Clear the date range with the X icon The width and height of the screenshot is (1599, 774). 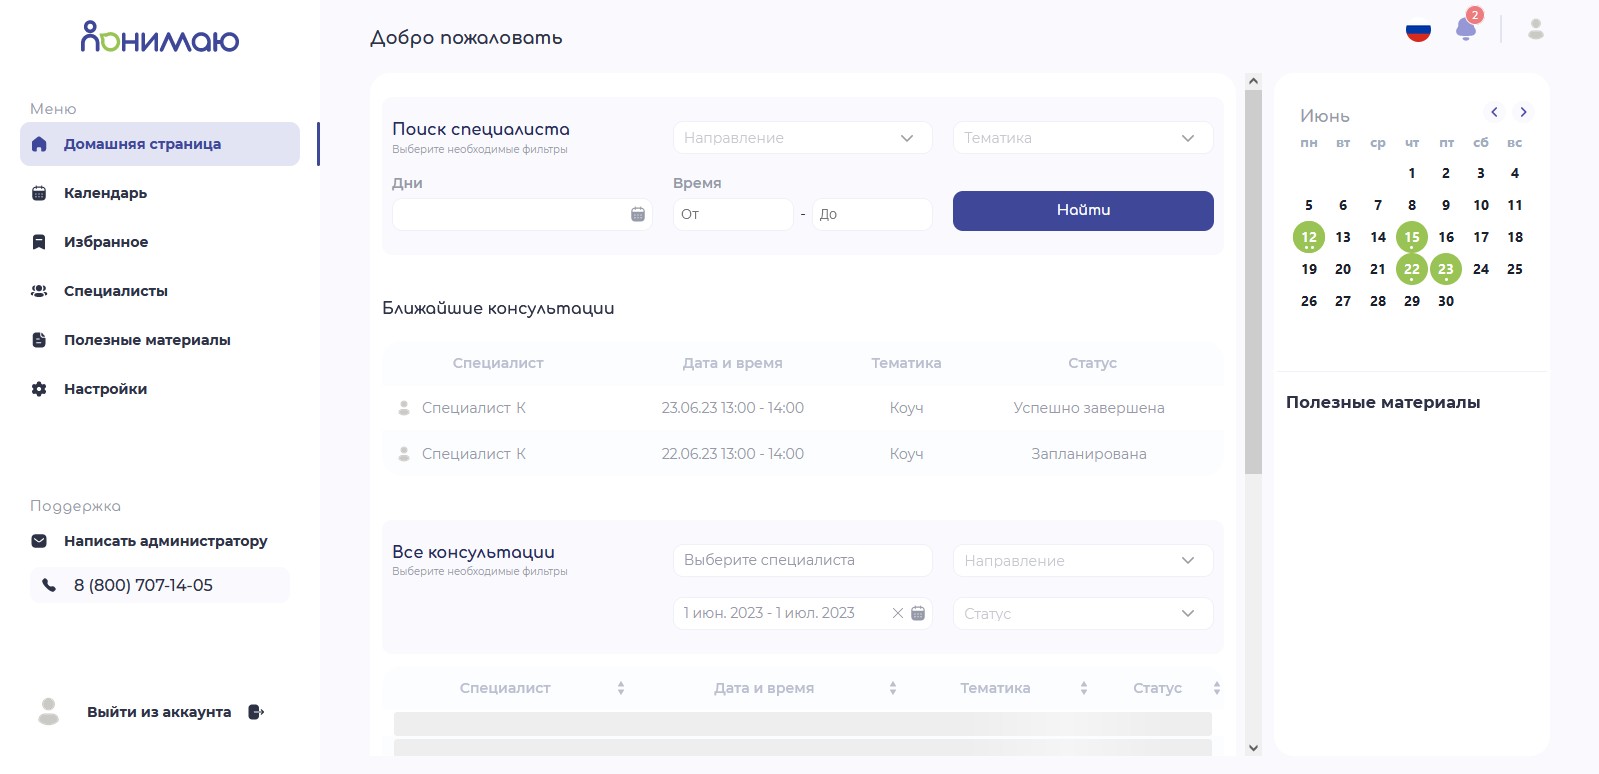pyautogui.click(x=897, y=613)
